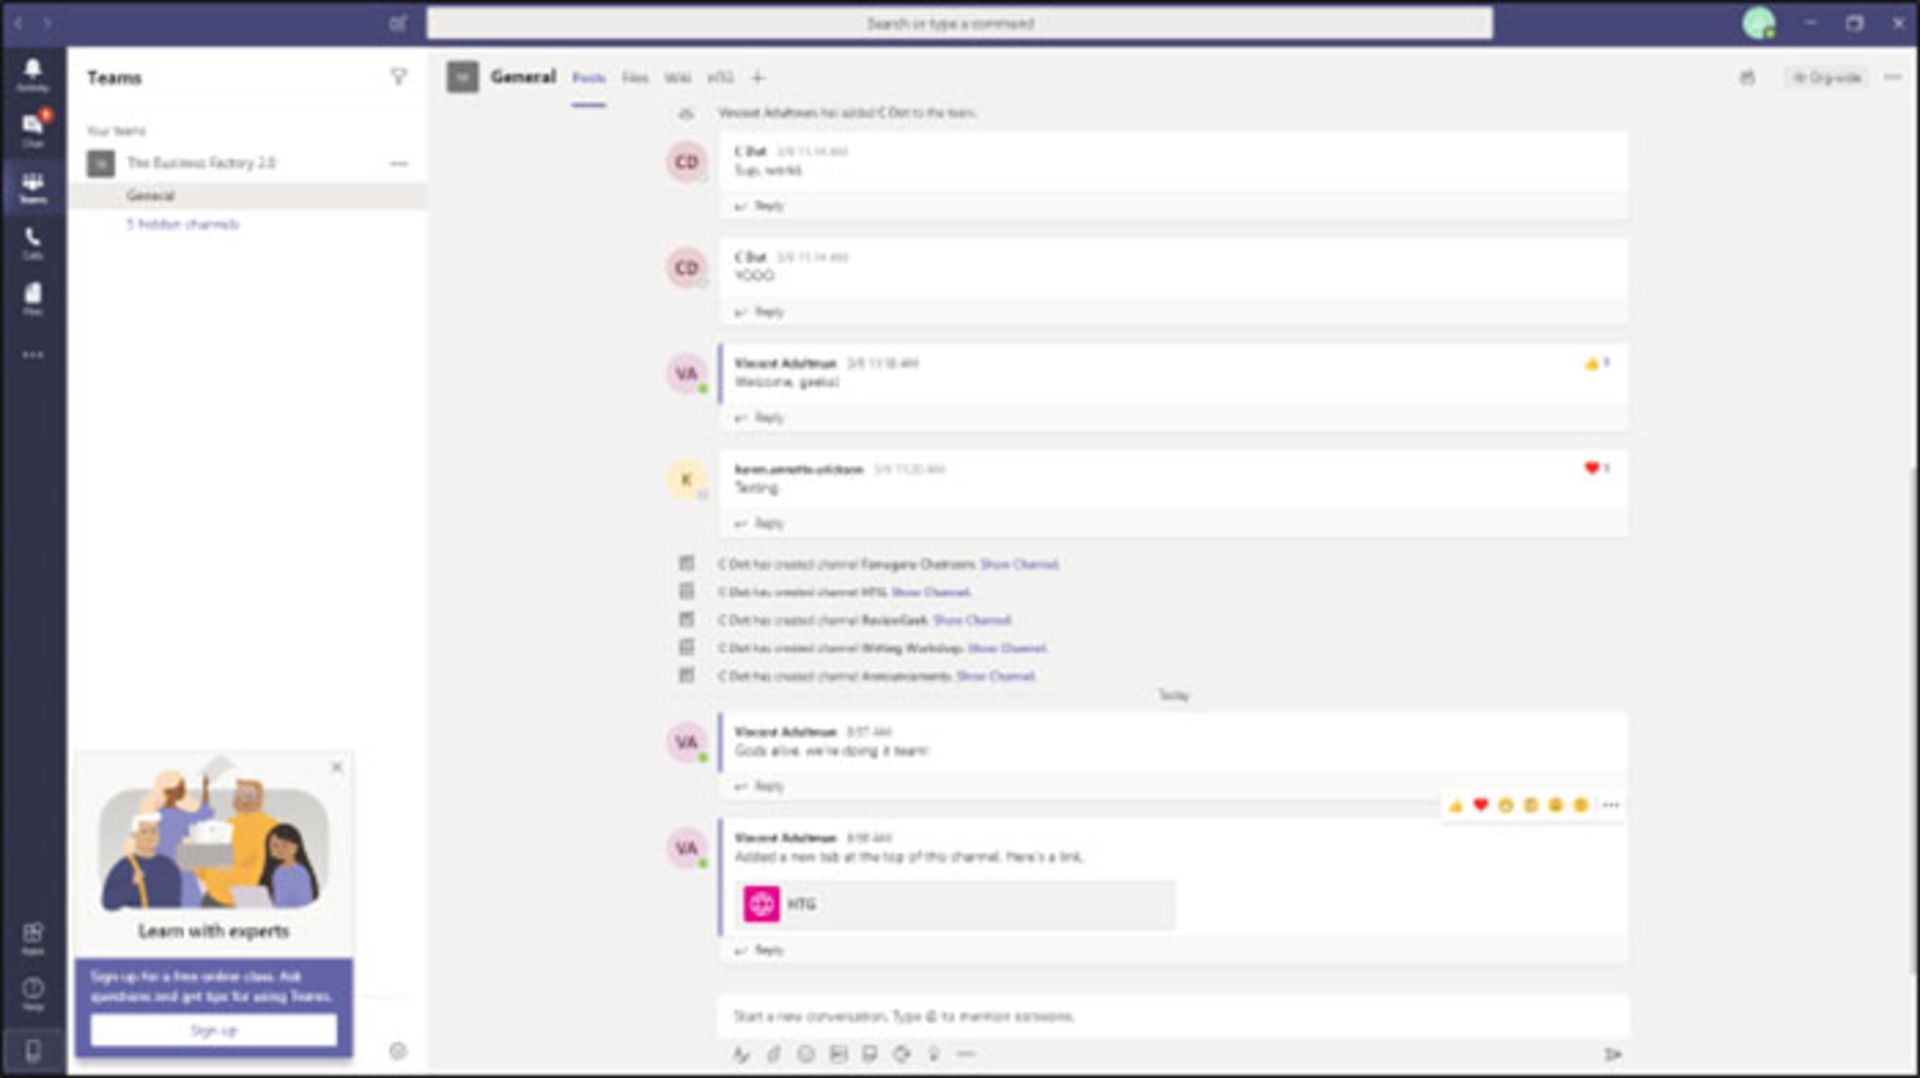Image resolution: width=1920 pixels, height=1078 pixels.
Task: Close the Learn with experts promo card
Action: 337,767
